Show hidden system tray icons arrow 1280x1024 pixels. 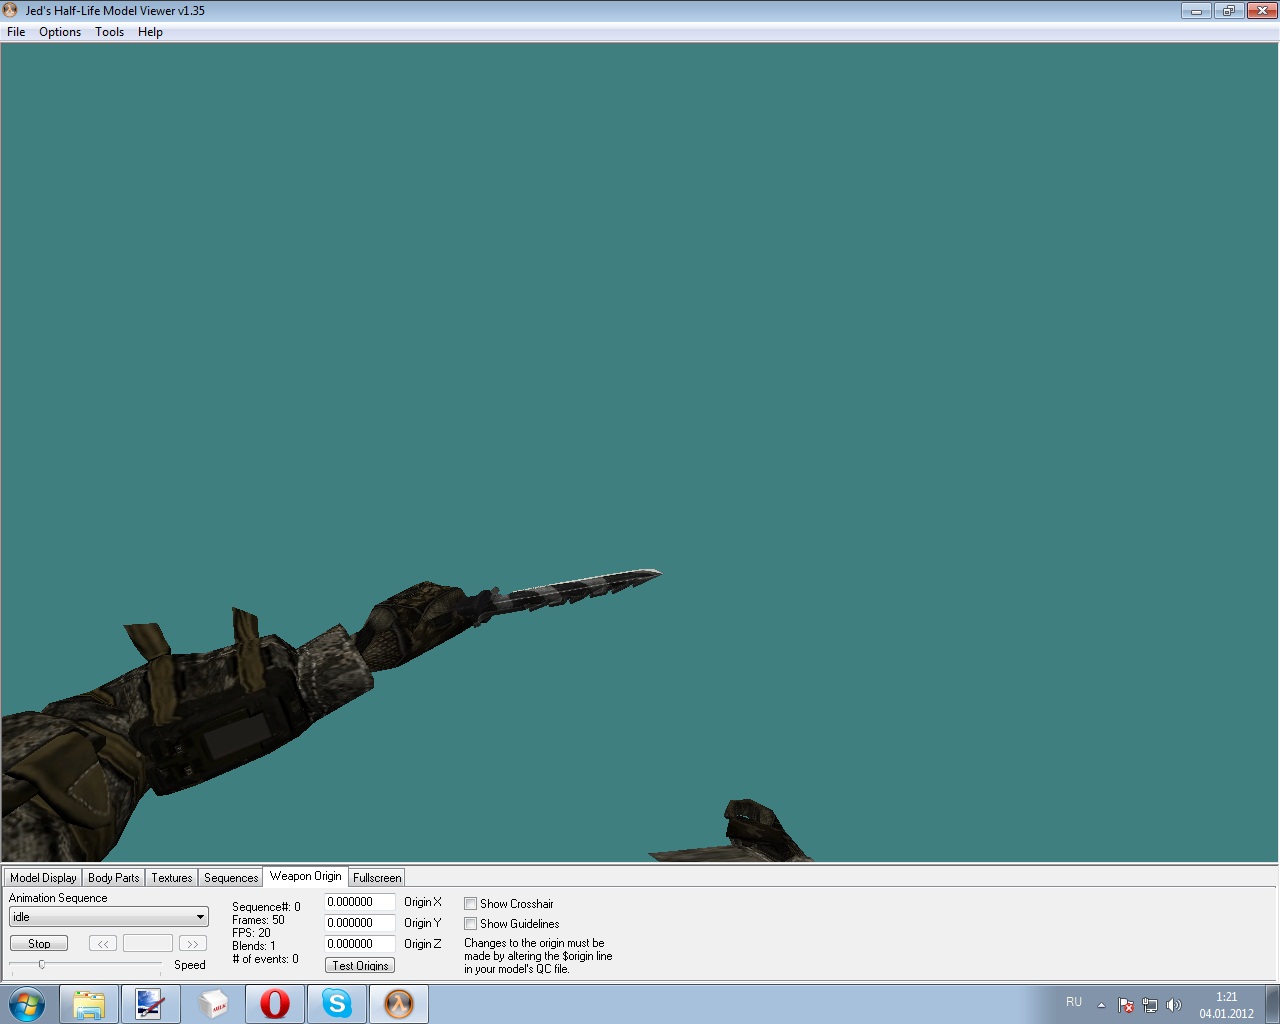[1101, 1005]
